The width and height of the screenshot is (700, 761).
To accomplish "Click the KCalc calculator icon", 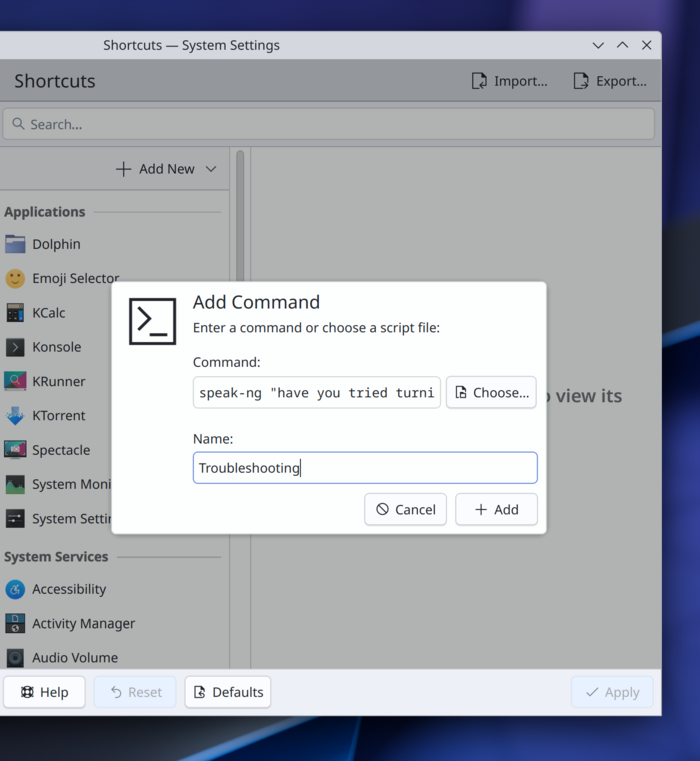I will tap(15, 313).
